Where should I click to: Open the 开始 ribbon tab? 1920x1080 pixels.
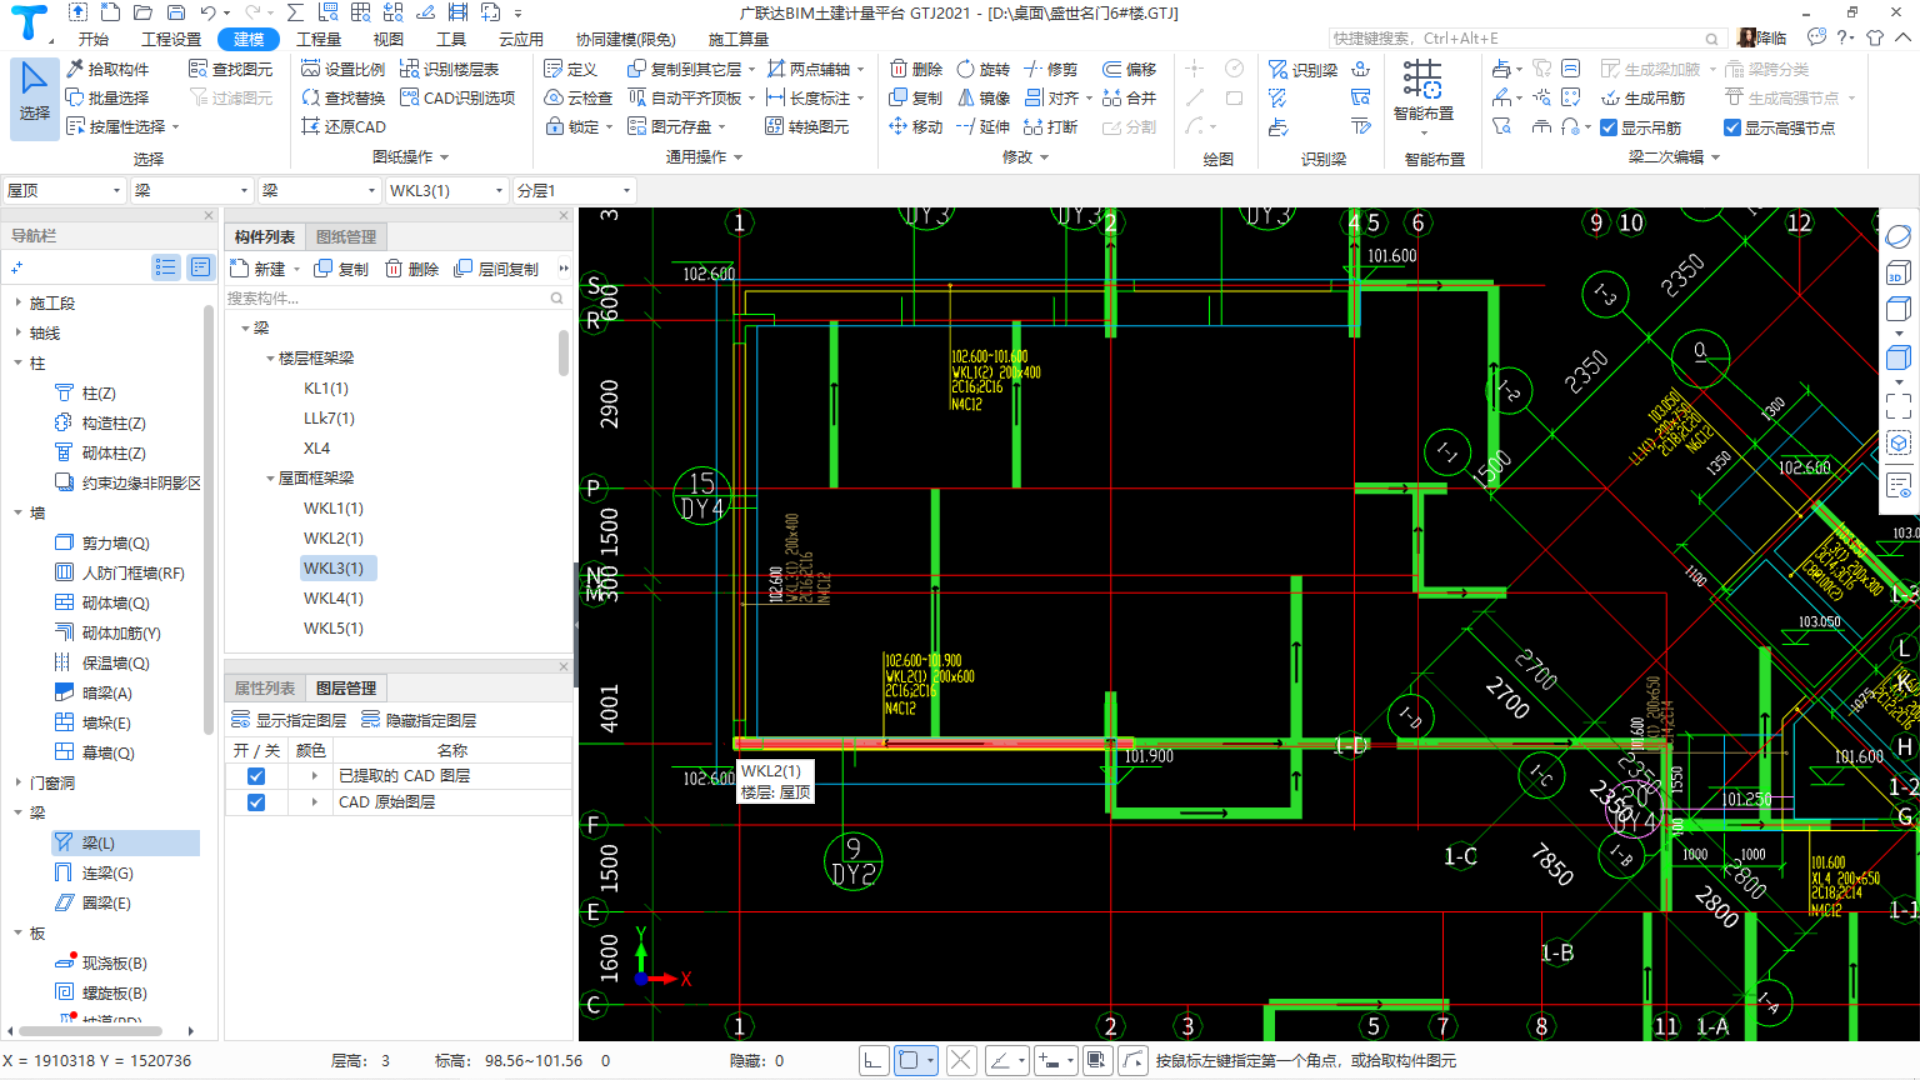click(94, 39)
